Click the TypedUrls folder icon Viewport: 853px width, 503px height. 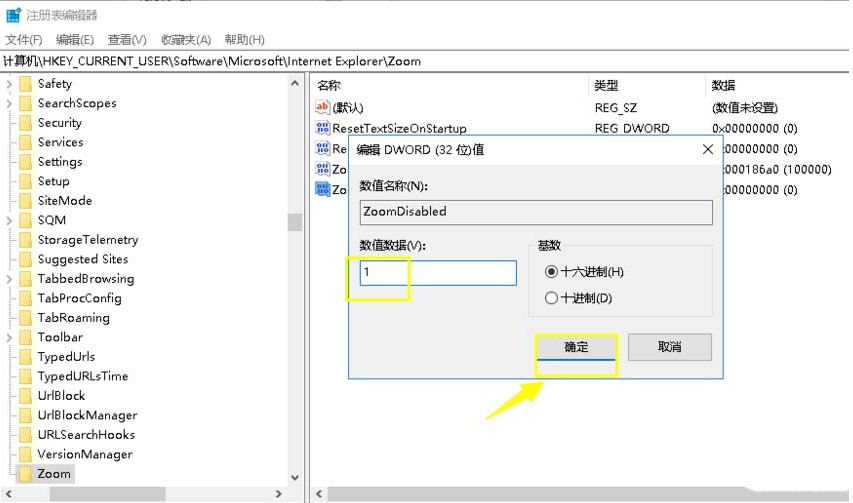pos(25,357)
